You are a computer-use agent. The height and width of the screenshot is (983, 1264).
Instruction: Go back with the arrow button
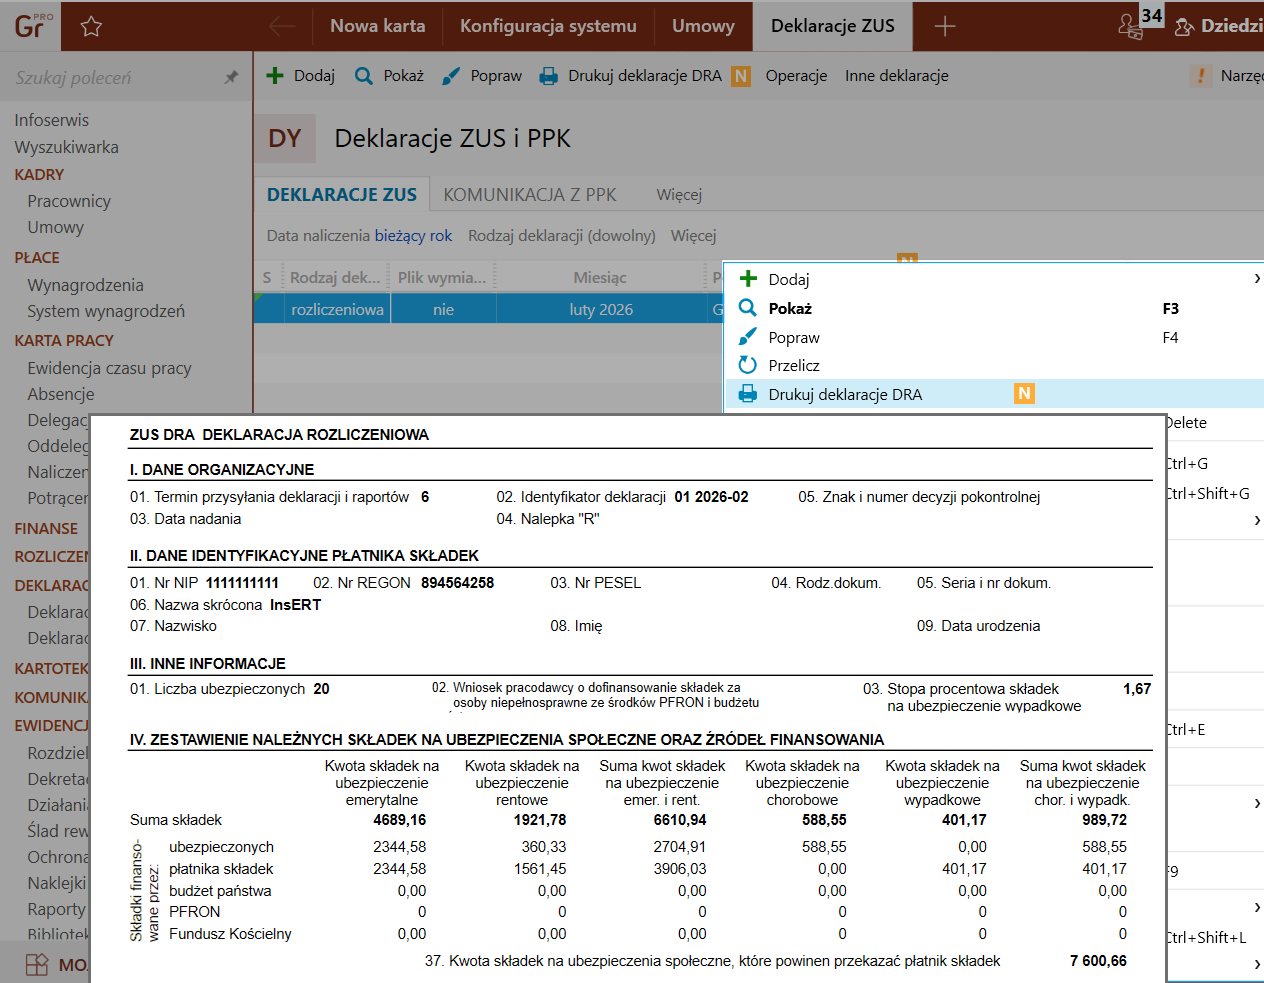[282, 26]
